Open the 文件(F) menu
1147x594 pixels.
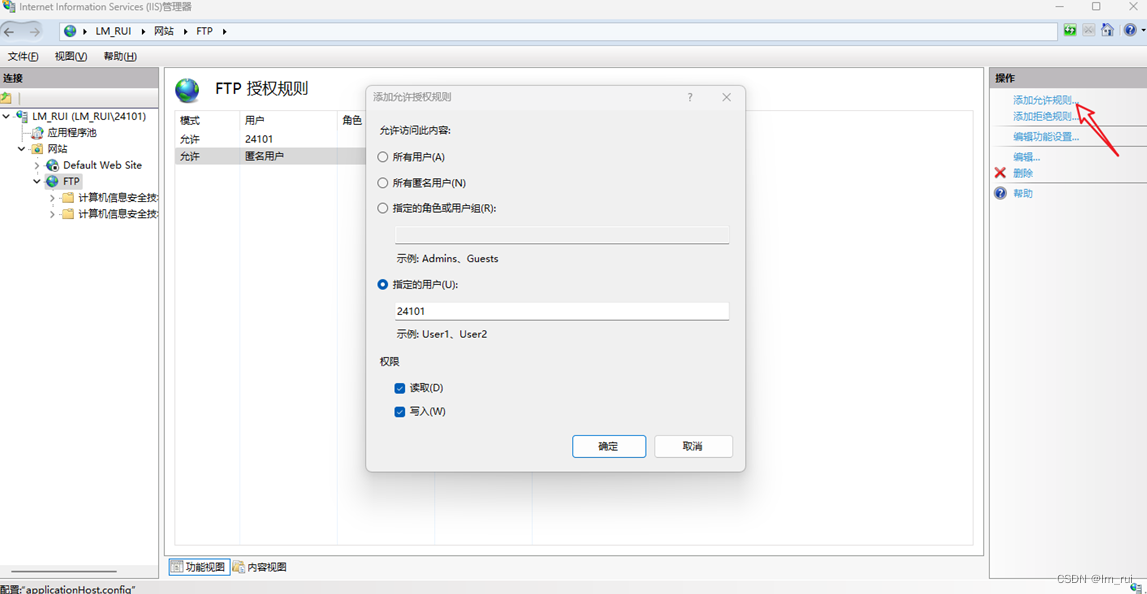pos(23,56)
